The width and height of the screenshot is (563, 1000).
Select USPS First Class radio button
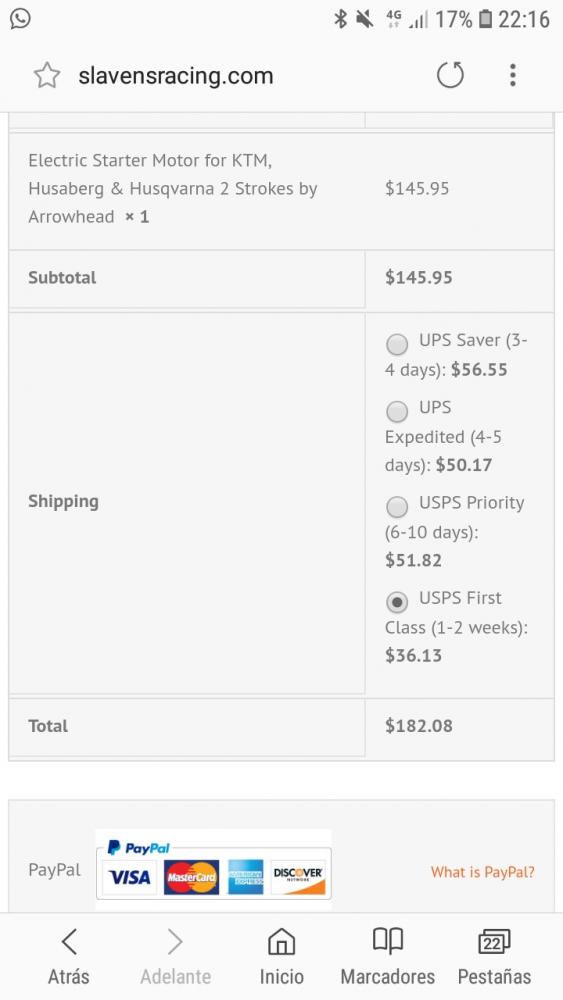pos(397,602)
